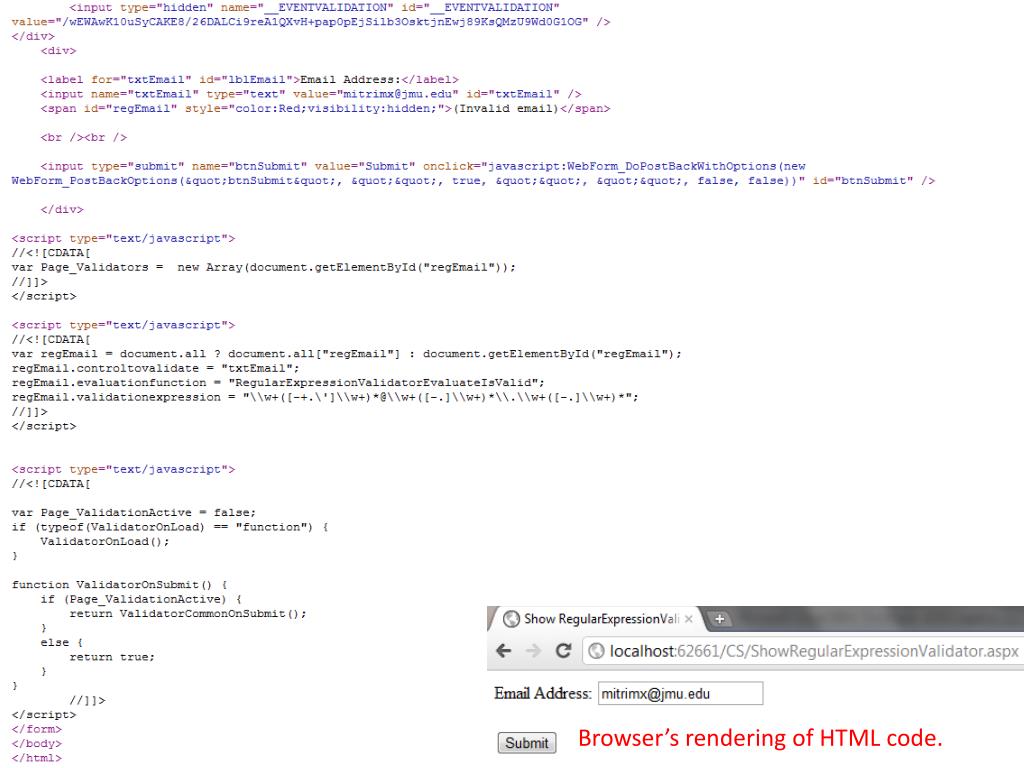Click the input name="txtEmail" code line
This screenshot has width=1024, height=768.
(x=311, y=94)
